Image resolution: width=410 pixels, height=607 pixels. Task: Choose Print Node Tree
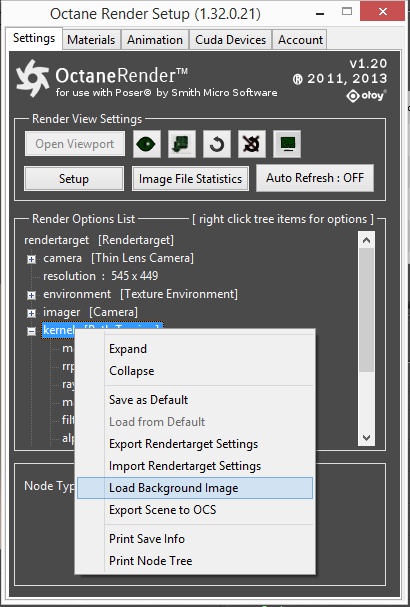click(x=195, y=561)
